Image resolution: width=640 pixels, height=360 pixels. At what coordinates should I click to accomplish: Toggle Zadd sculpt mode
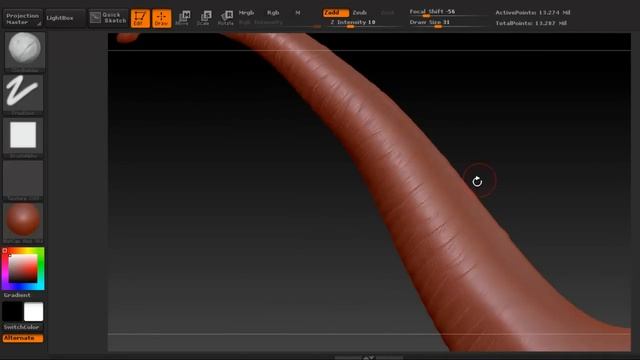coord(336,13)
